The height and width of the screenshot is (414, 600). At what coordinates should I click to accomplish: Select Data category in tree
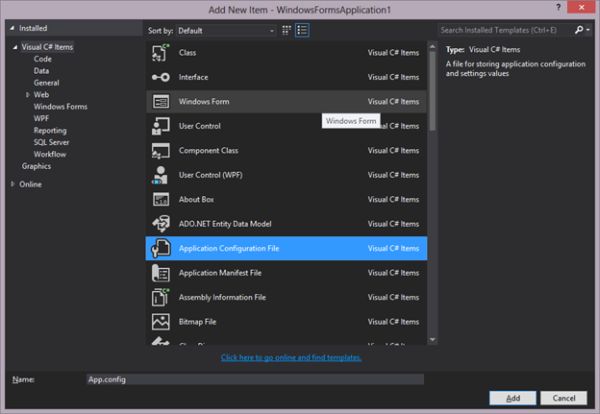pos(41,71)
